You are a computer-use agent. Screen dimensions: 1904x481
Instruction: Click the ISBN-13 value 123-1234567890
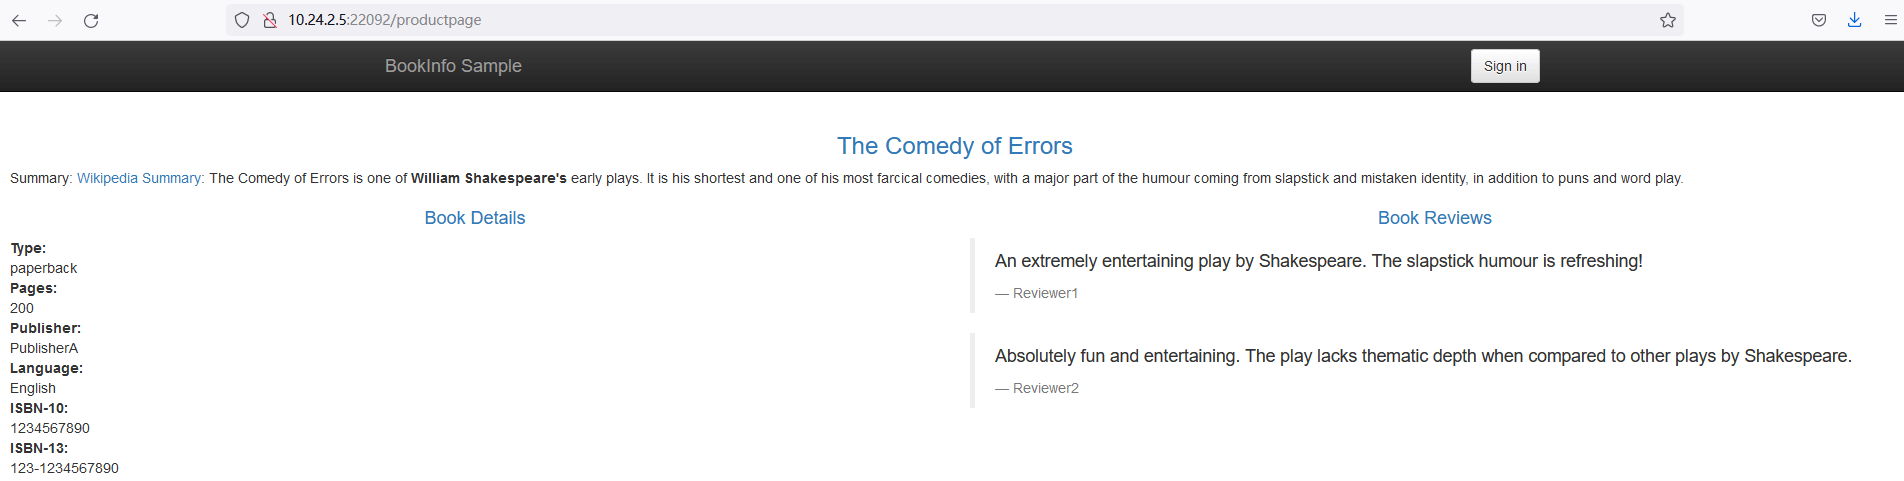coord(65,468)
